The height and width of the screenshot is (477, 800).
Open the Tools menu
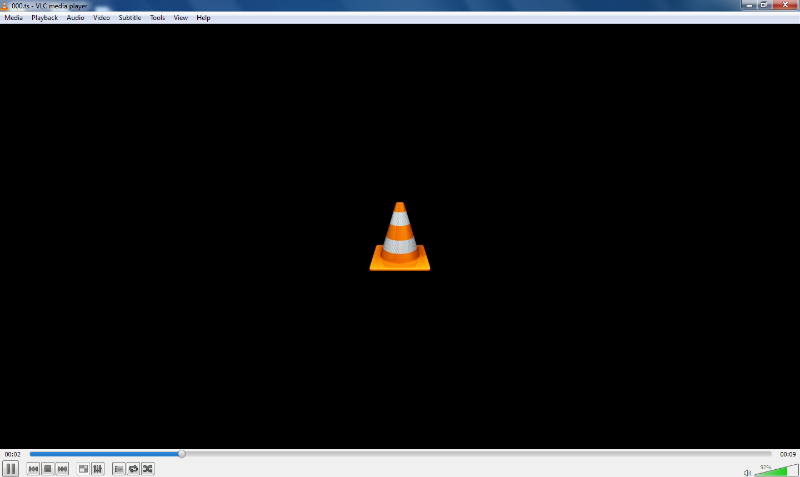coord(157,17)
